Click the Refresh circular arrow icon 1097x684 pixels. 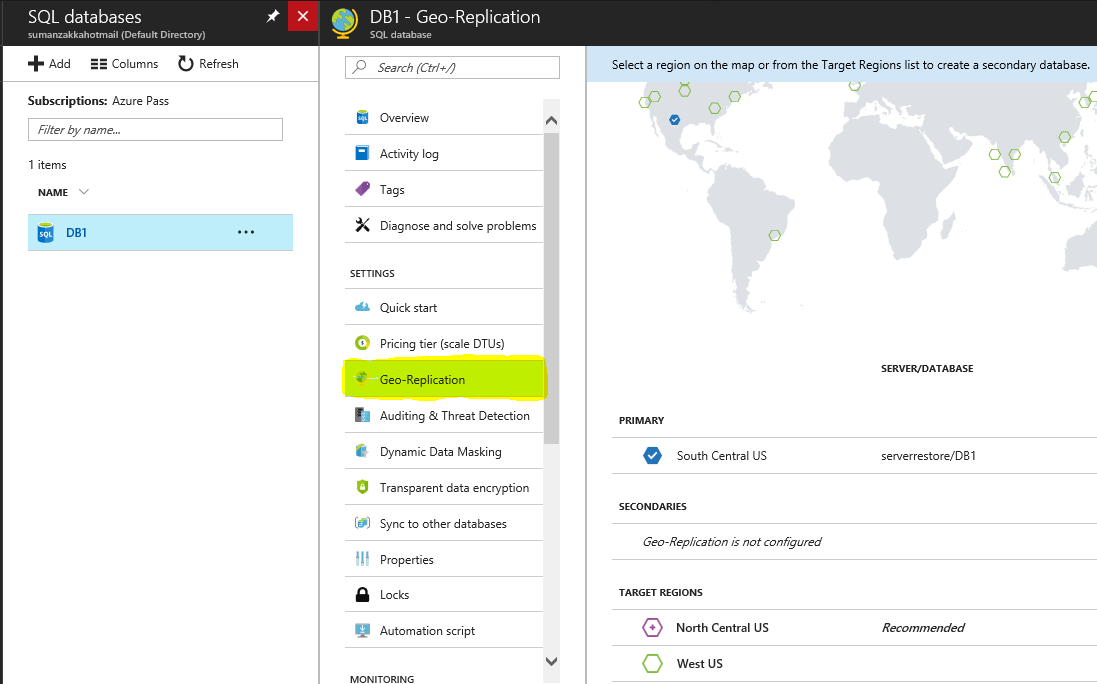pos(185,64)
